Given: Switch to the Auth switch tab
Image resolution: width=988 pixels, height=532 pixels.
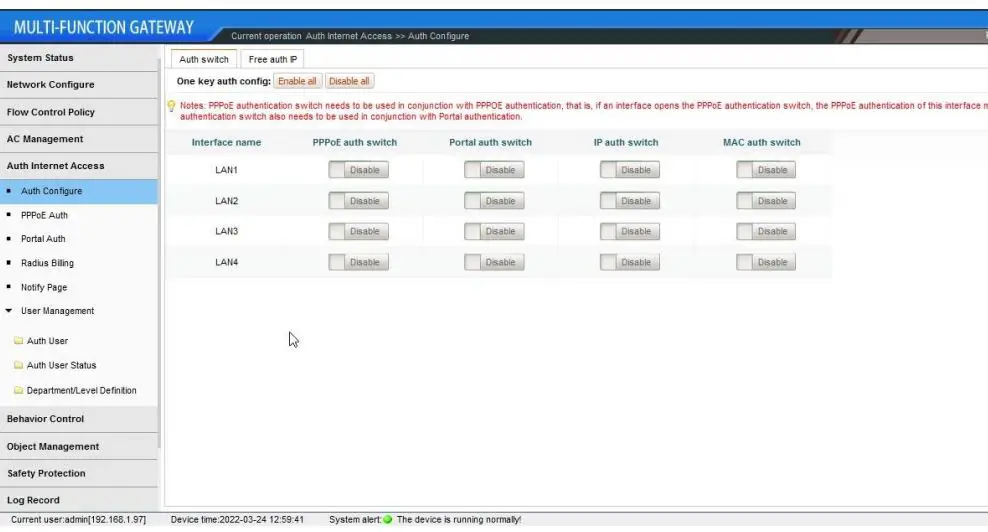Looking at the screenshot, I should coord(204,59).
